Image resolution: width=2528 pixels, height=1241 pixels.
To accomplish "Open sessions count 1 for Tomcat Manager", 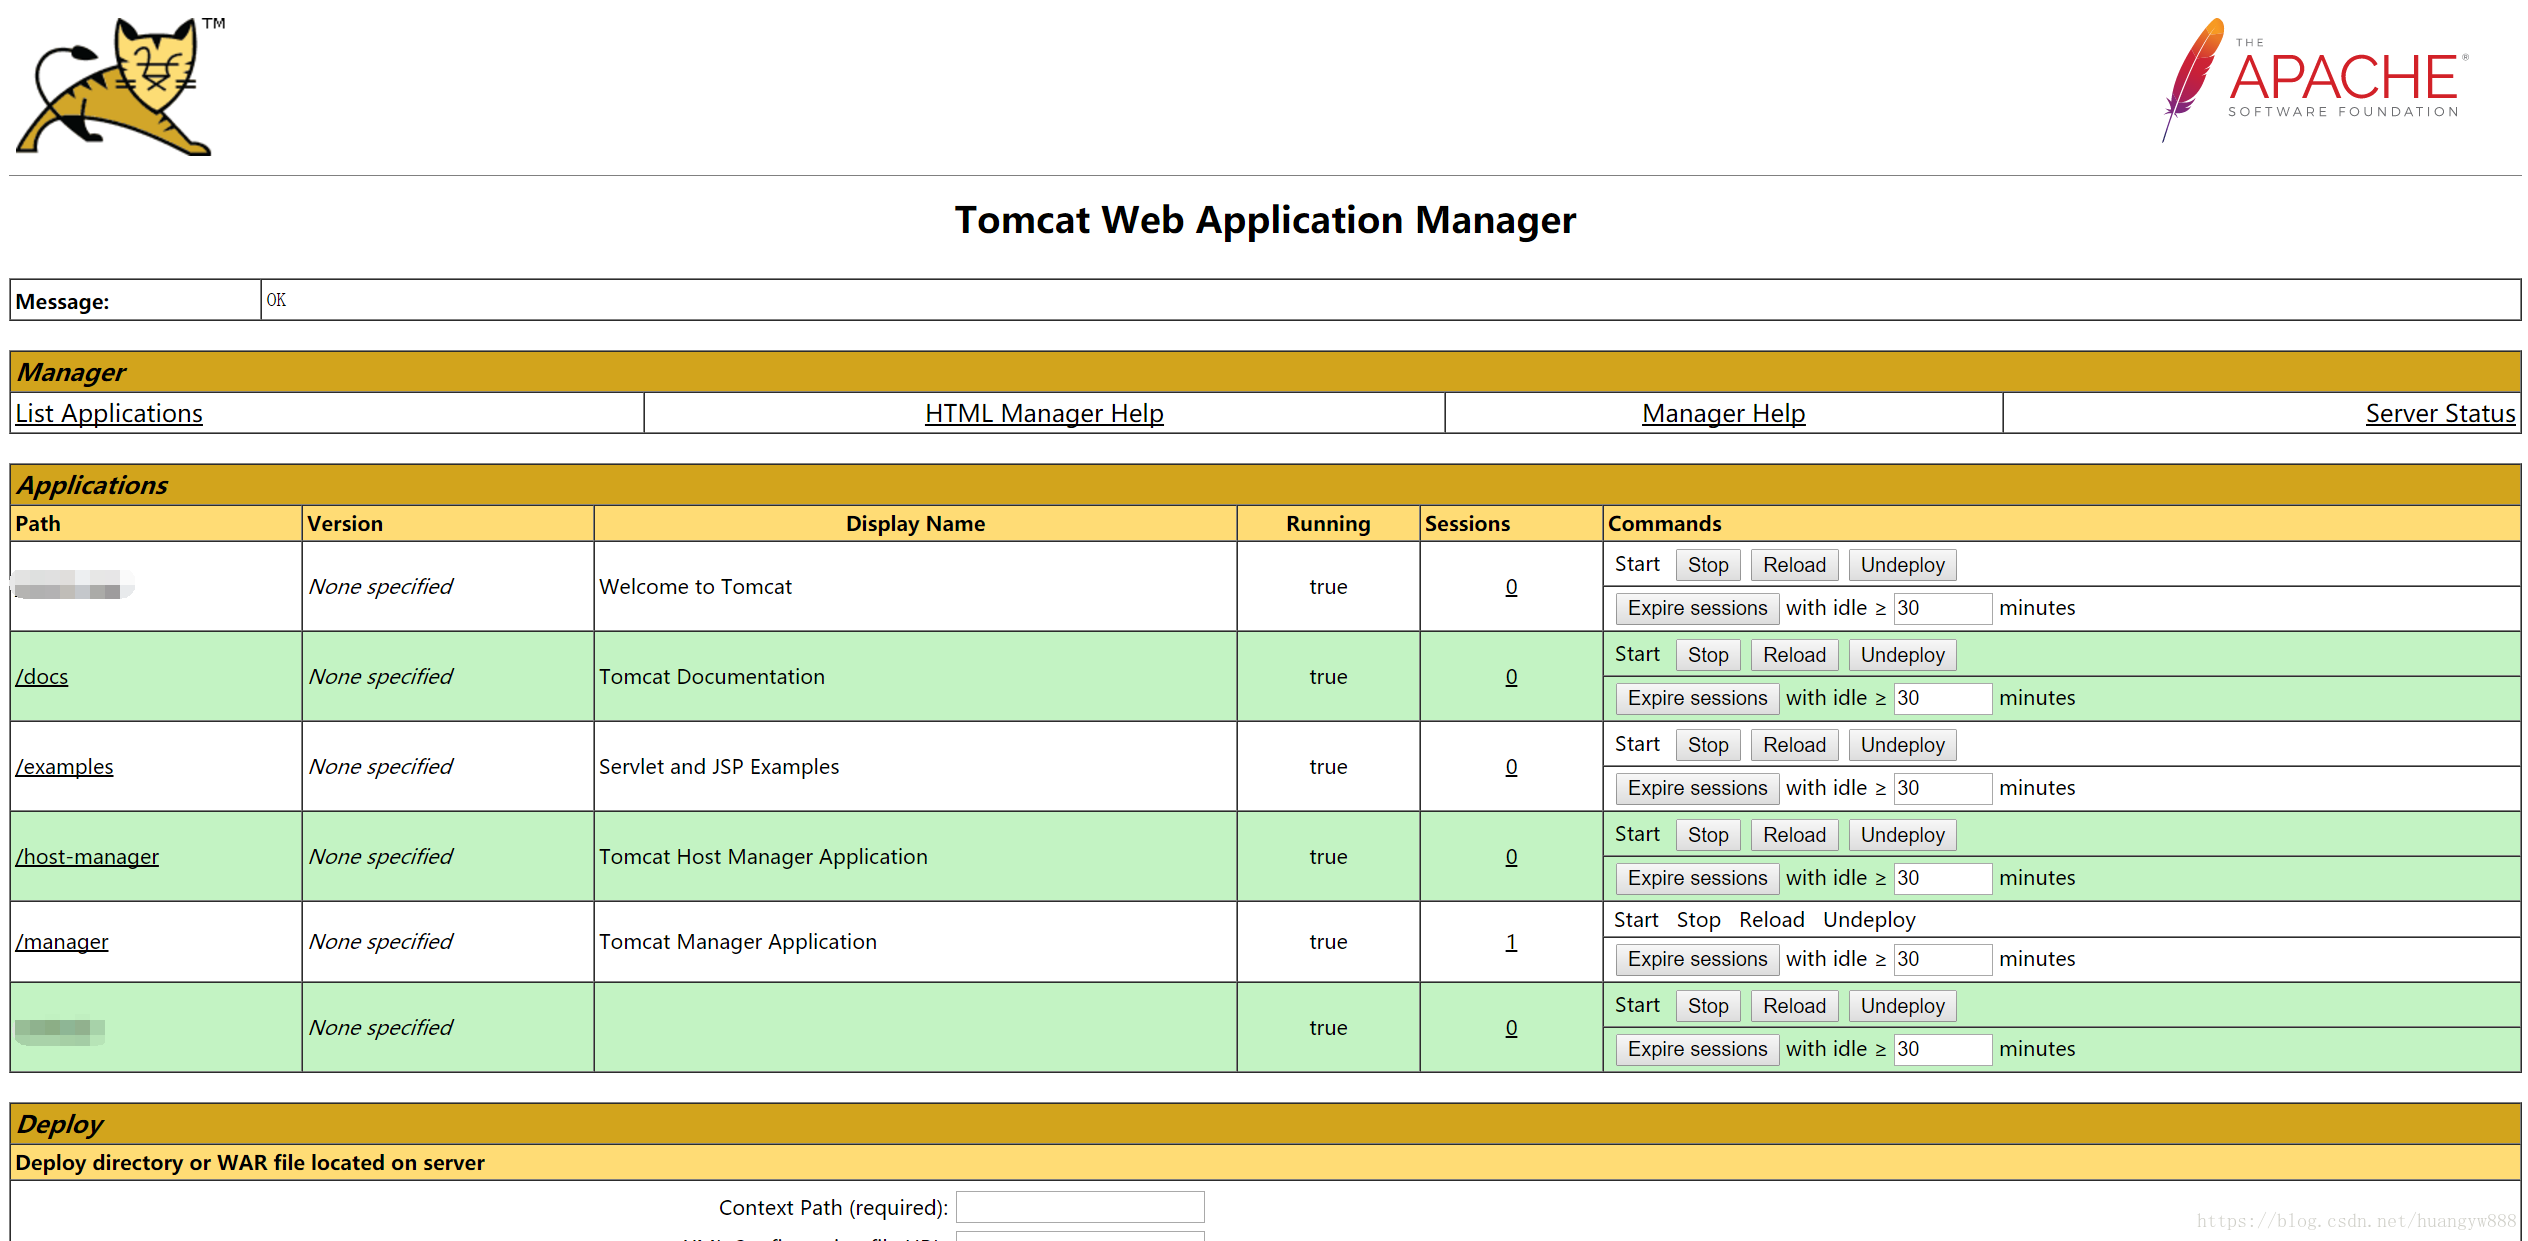I will [1511, 942].
